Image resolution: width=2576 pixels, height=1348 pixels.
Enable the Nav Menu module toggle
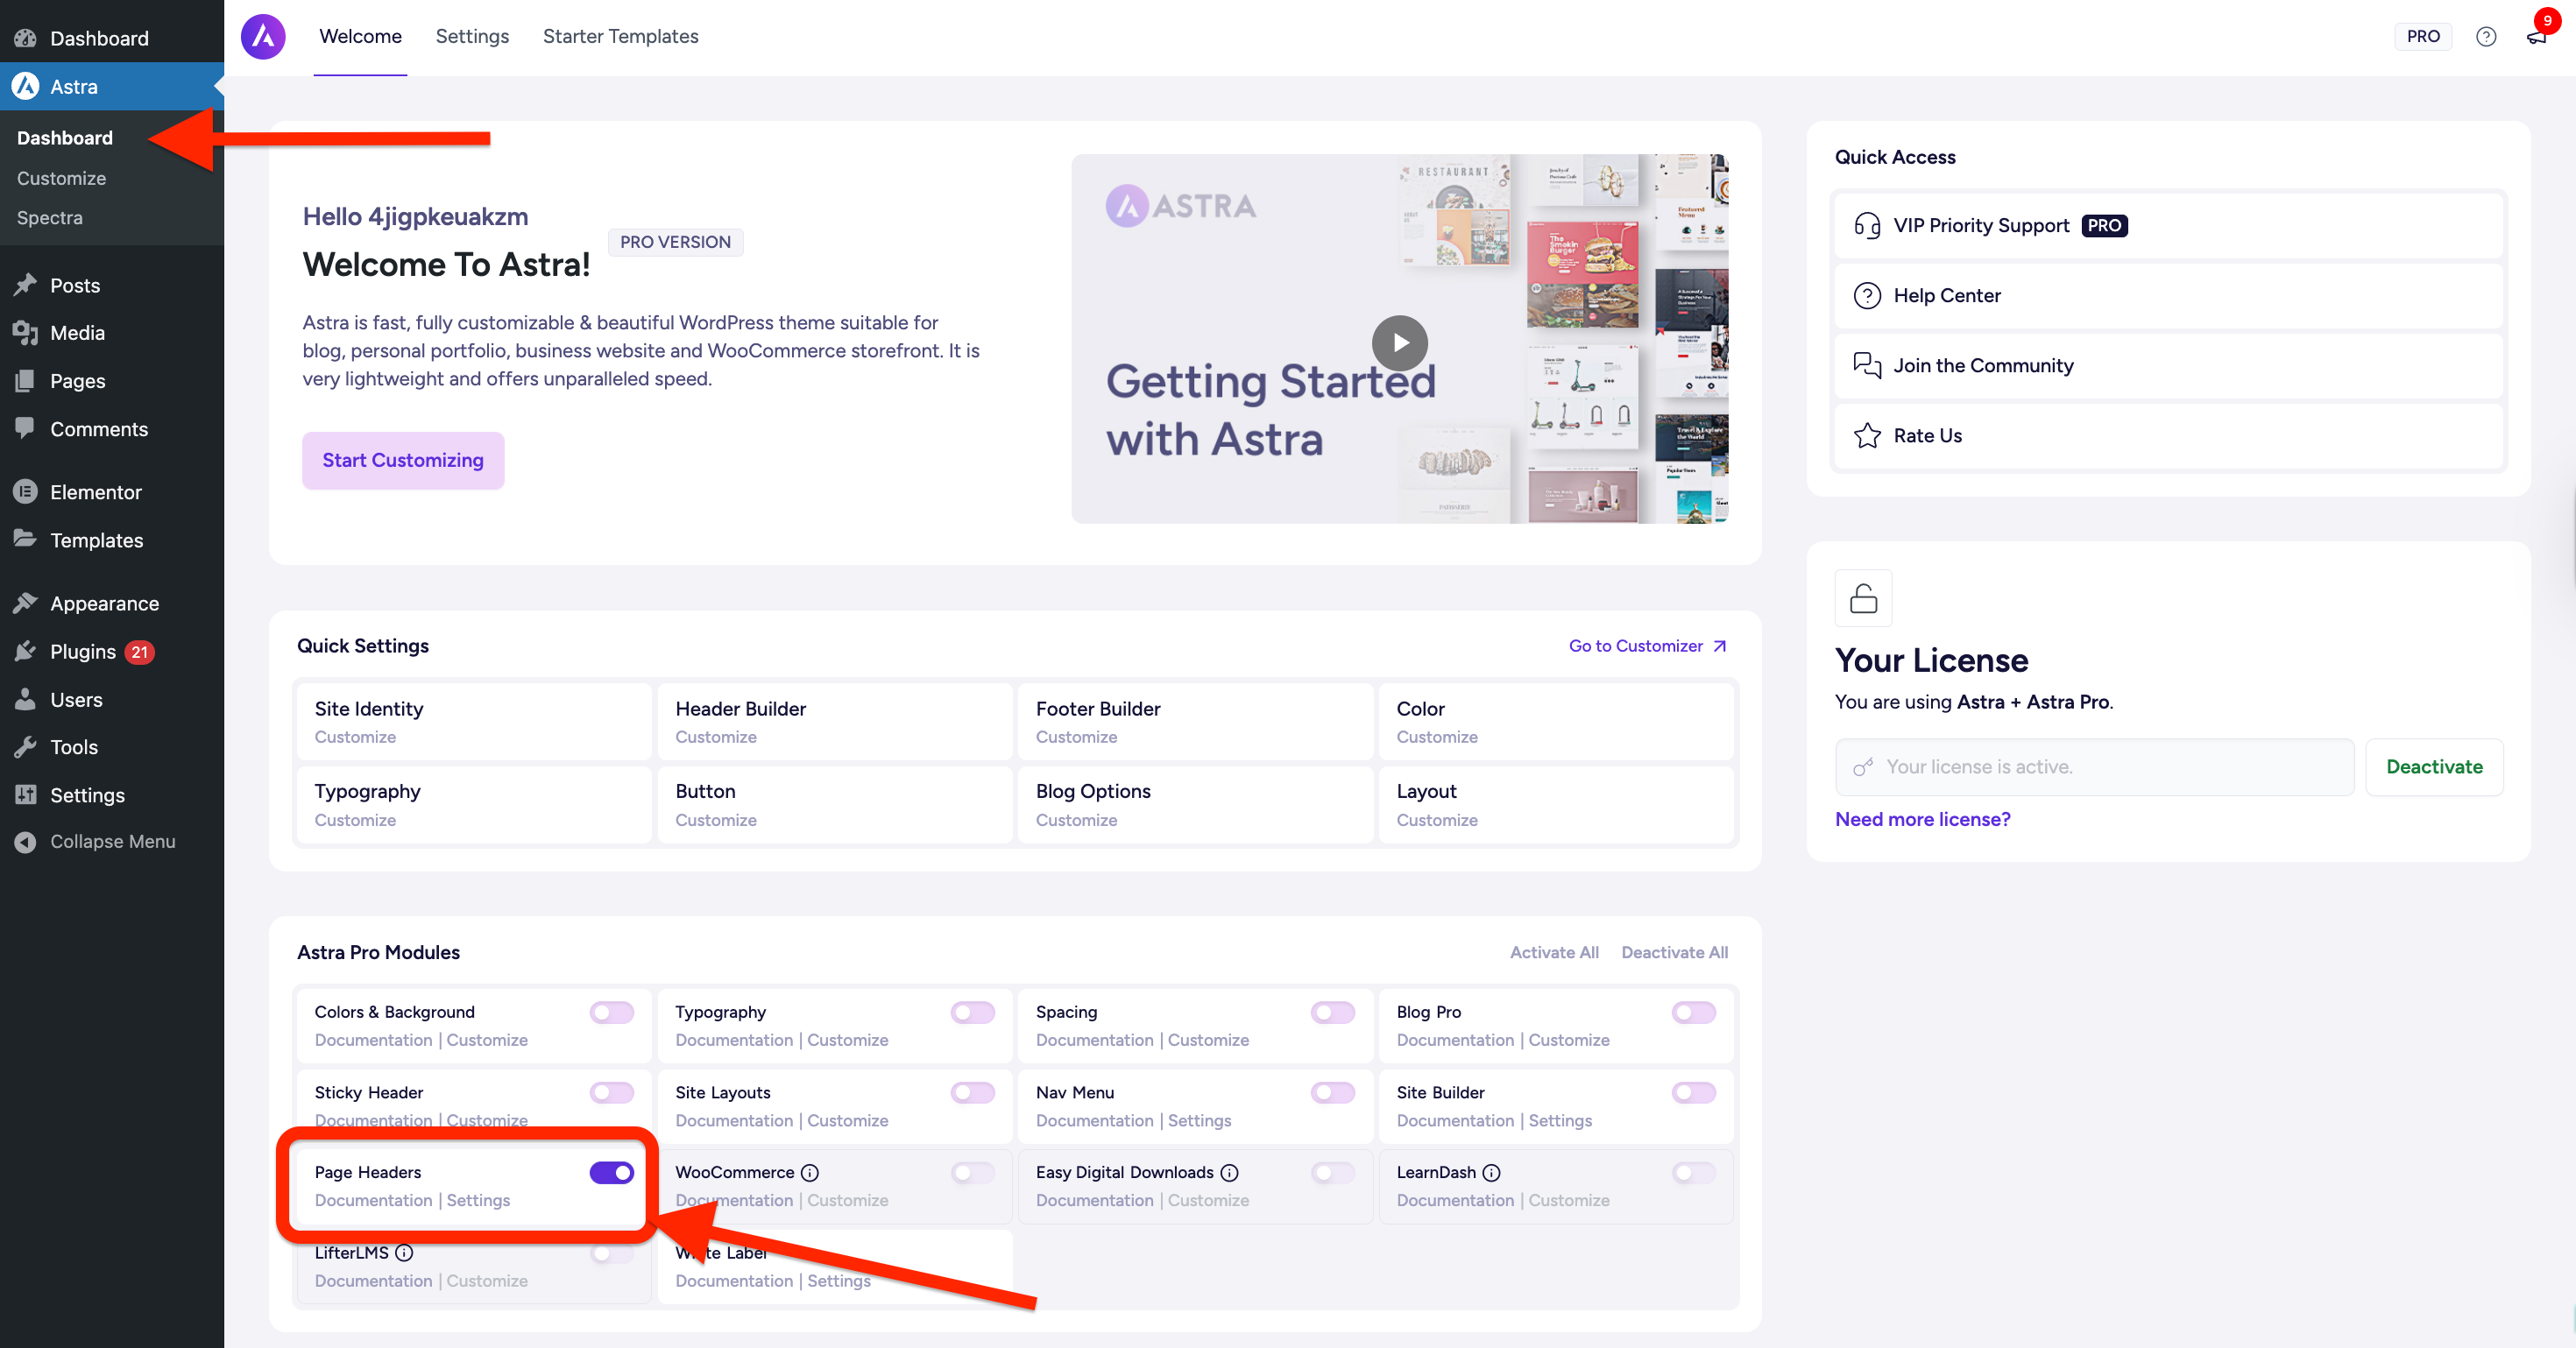pyautogui.click(x=1332, y=1092)
